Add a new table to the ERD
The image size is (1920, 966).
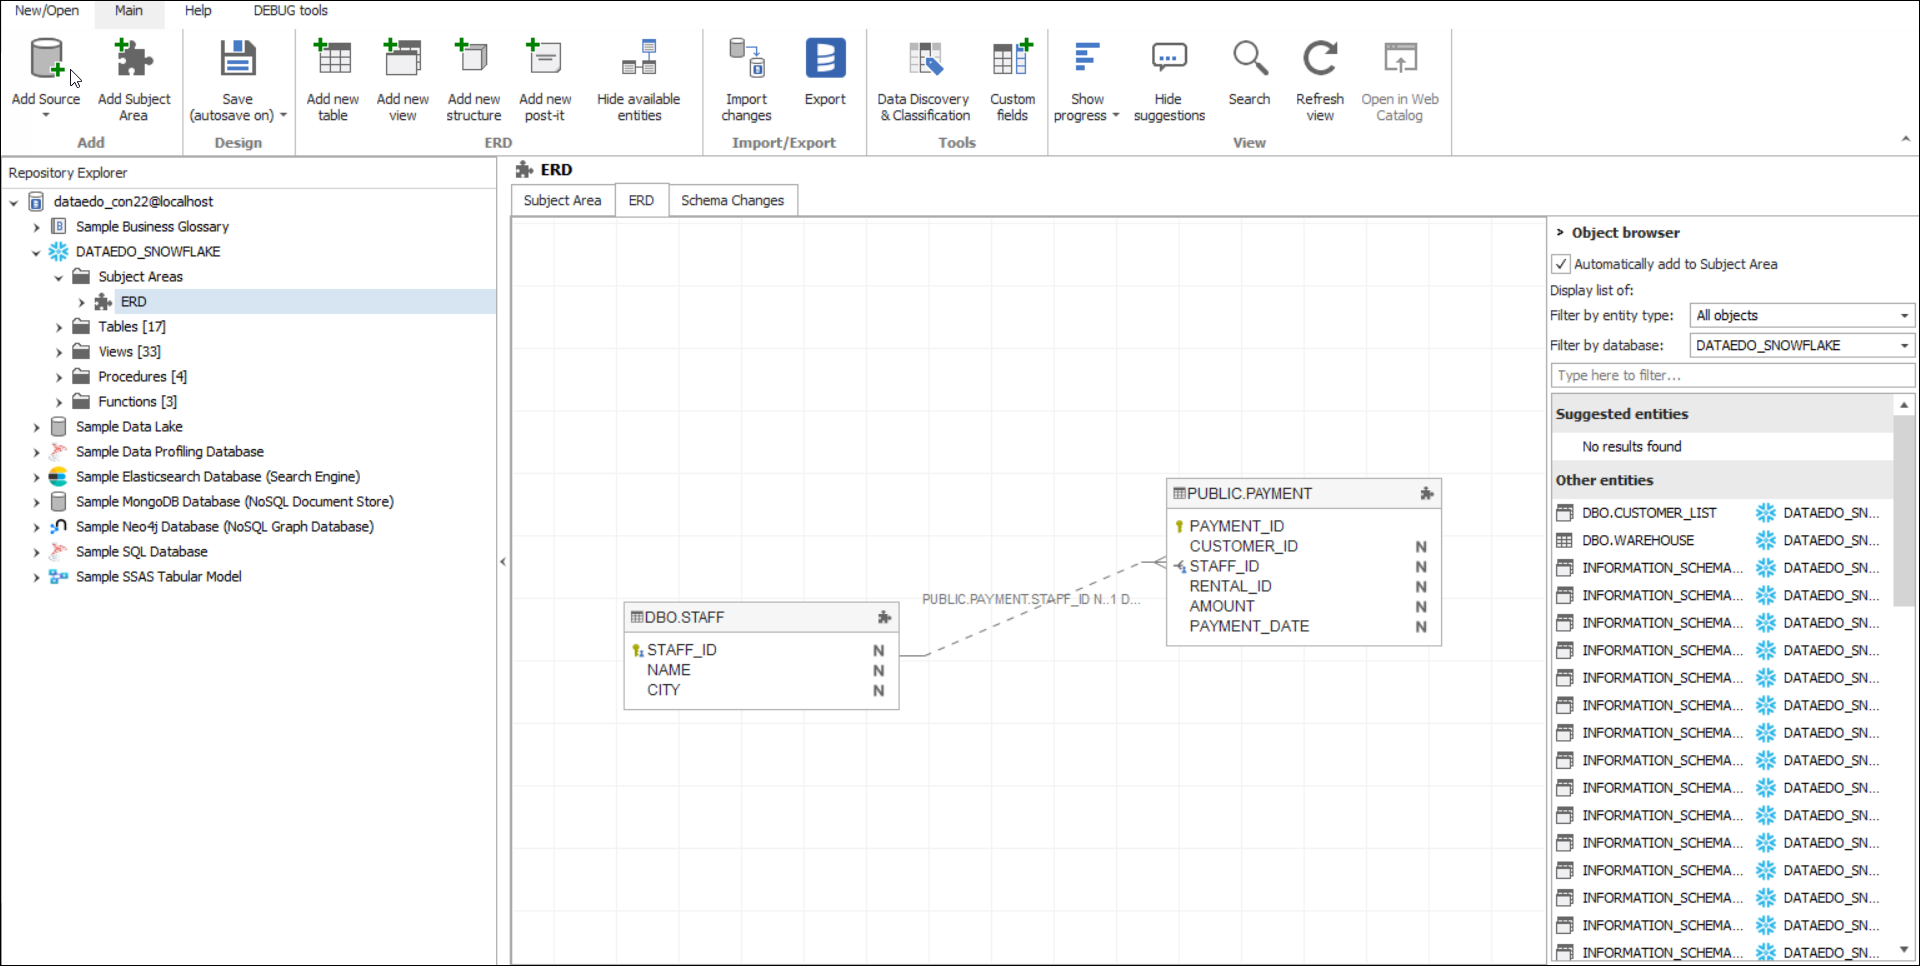click(333, 60)
